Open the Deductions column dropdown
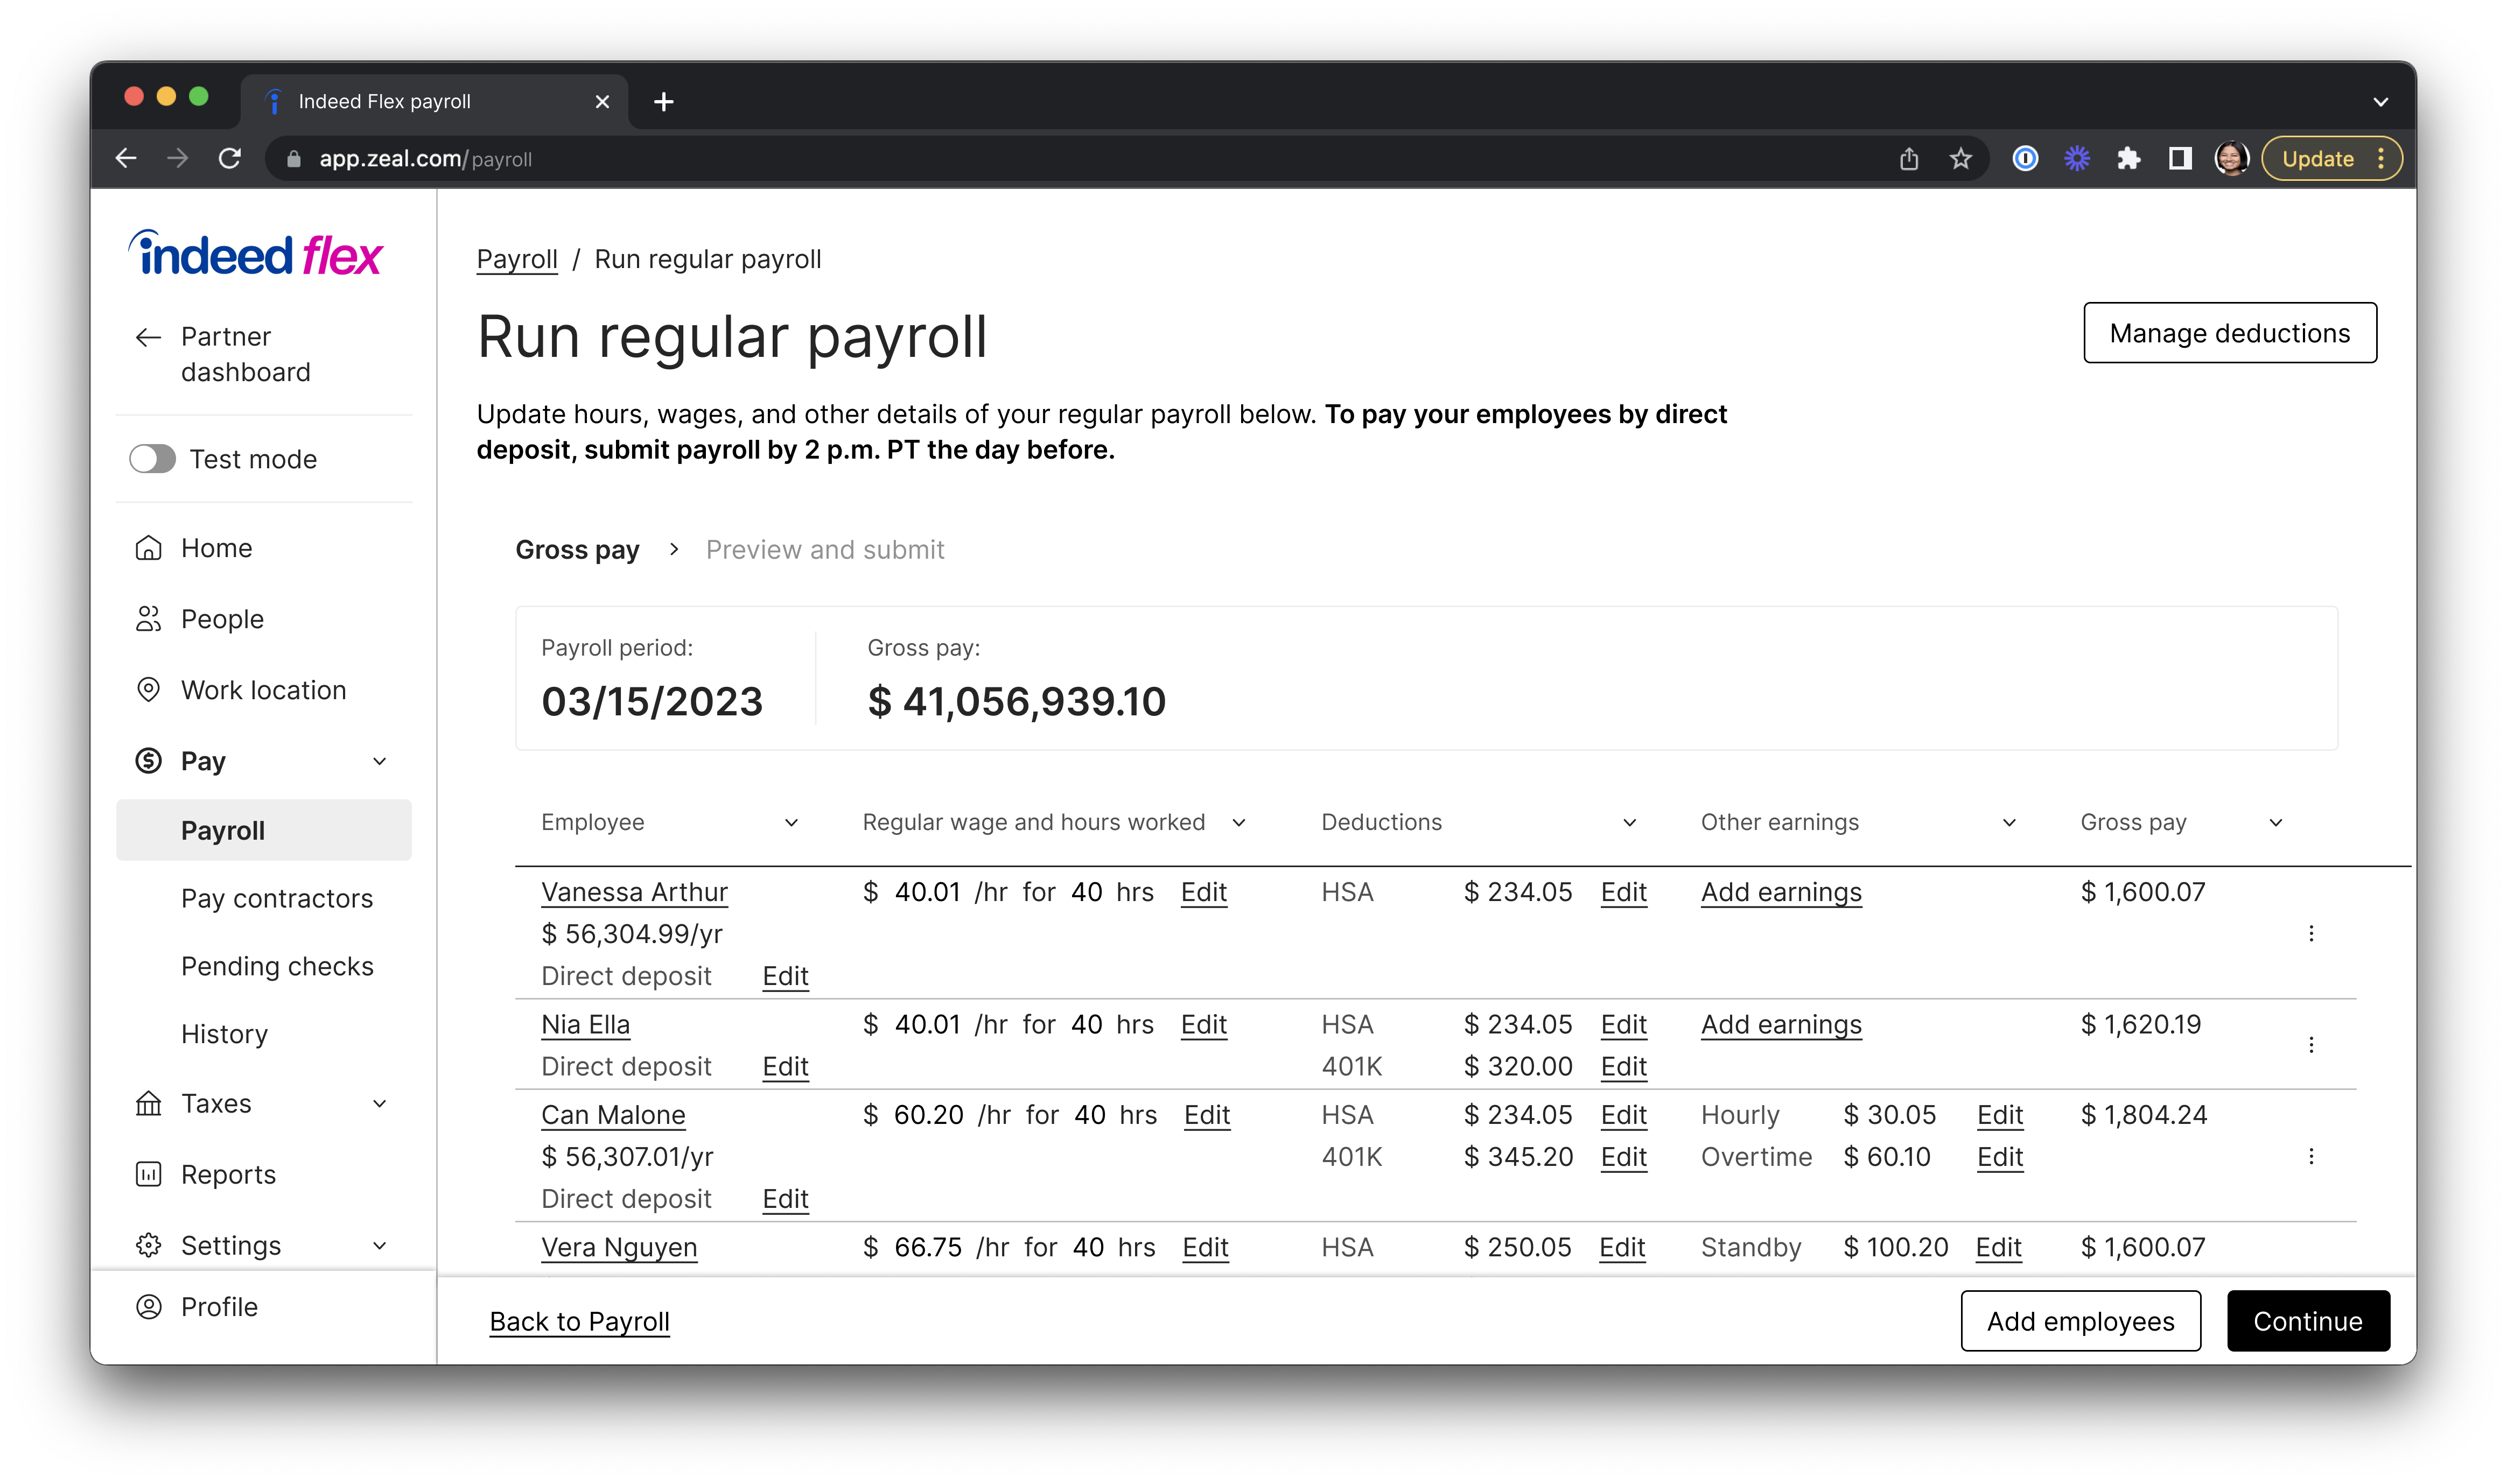 pos(1629,823)
